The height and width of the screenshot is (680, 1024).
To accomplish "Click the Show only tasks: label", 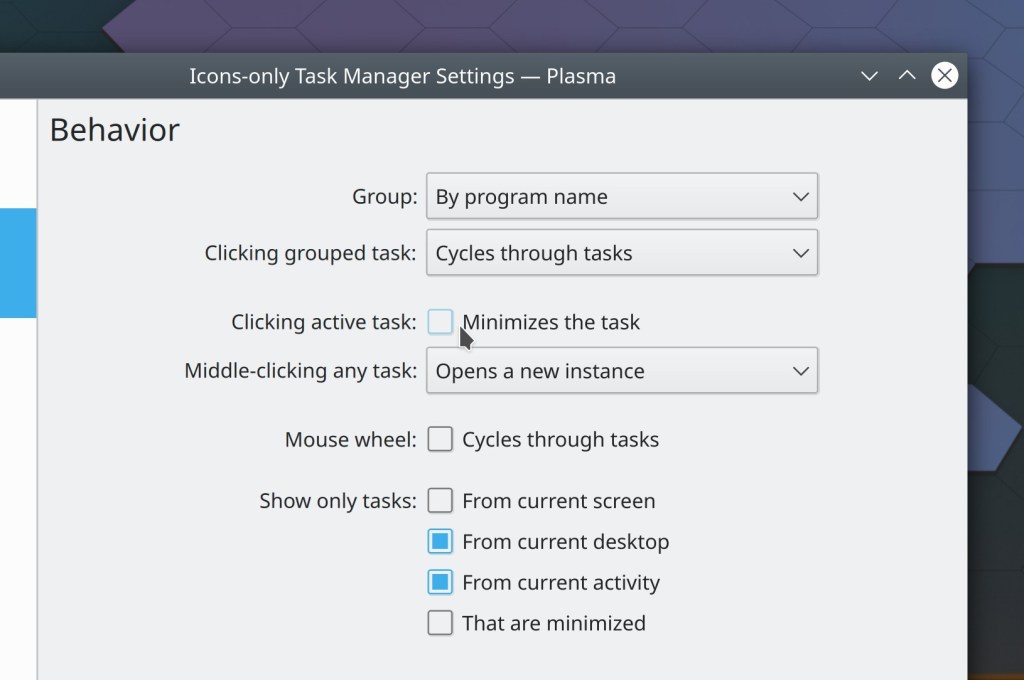I will [337, 501].
